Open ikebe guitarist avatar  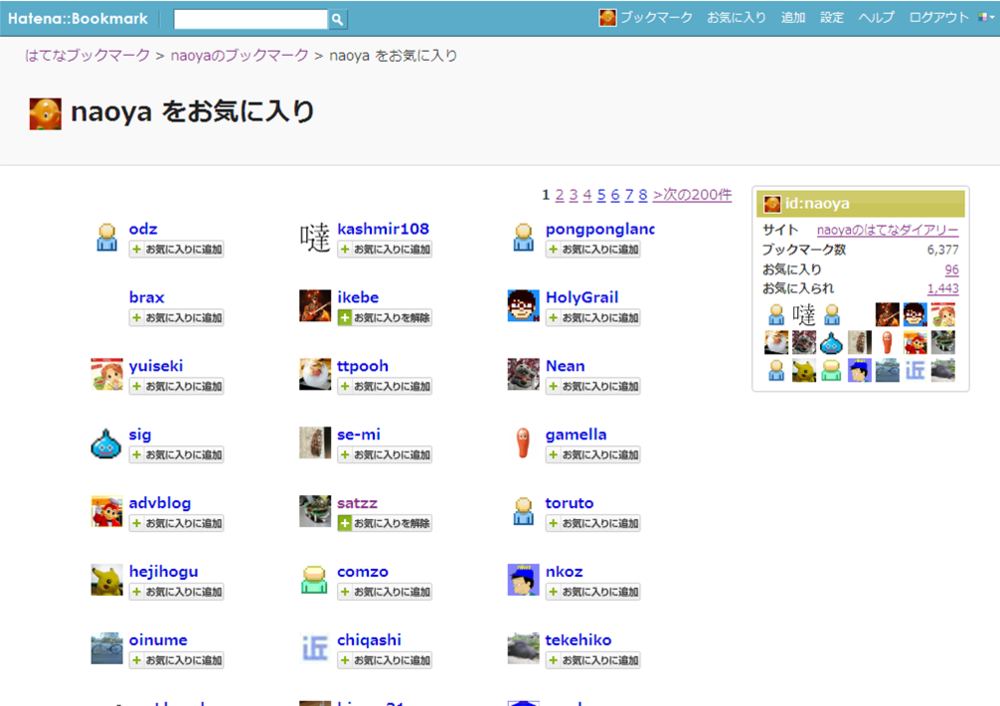[x=315, y=305]
